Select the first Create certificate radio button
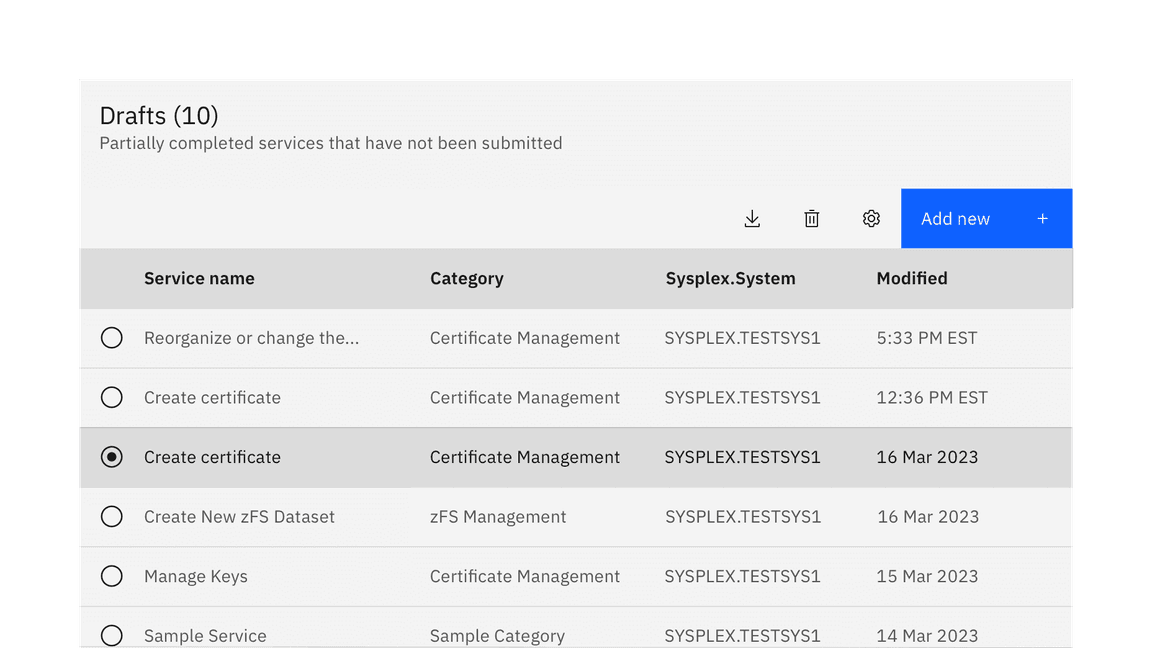The image size is (1152, 648). 111,397
